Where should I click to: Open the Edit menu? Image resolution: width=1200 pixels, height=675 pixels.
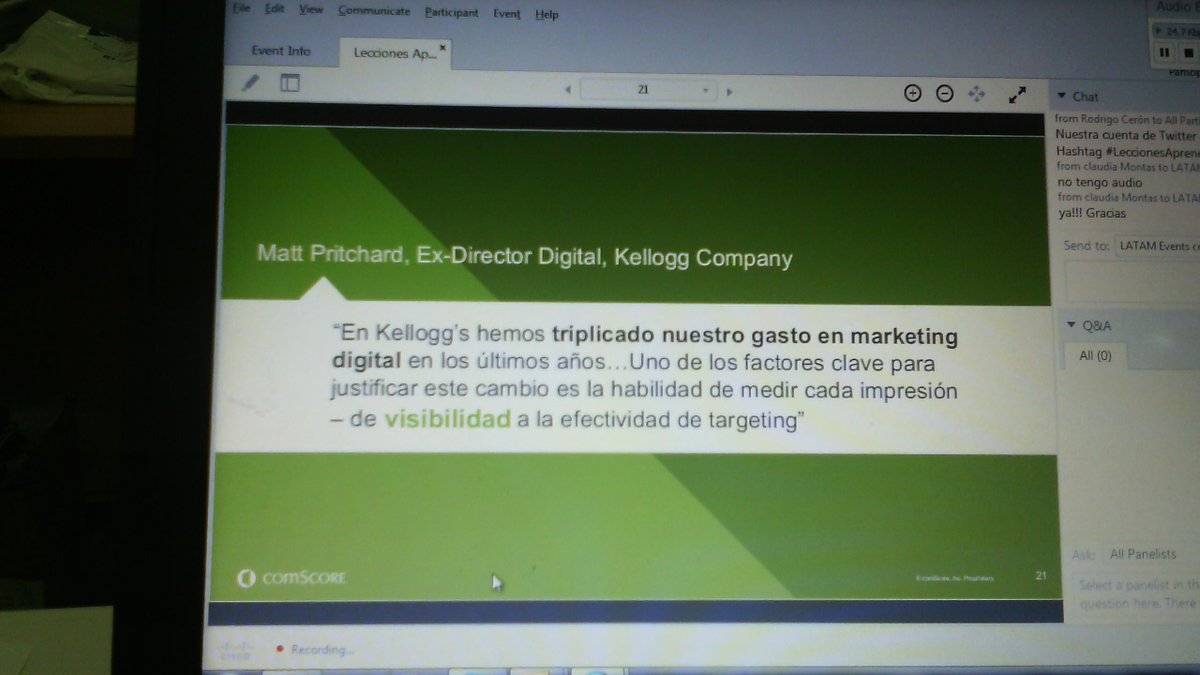[274, 10]
